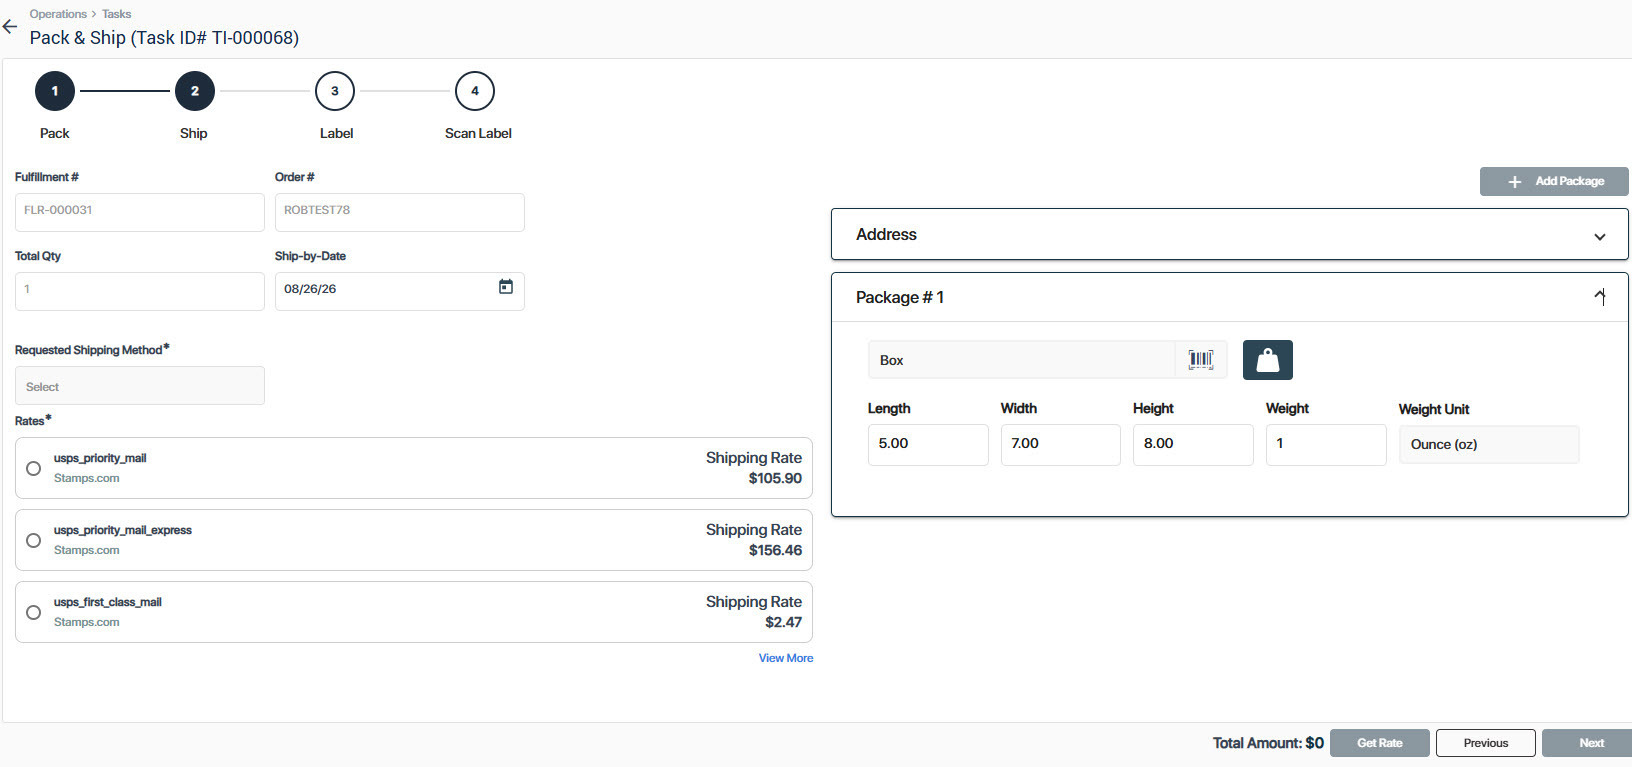The image size is (1632, 767).
Task: Select the usps_priority_mail_express rate radio button
Action: point(34,540)
